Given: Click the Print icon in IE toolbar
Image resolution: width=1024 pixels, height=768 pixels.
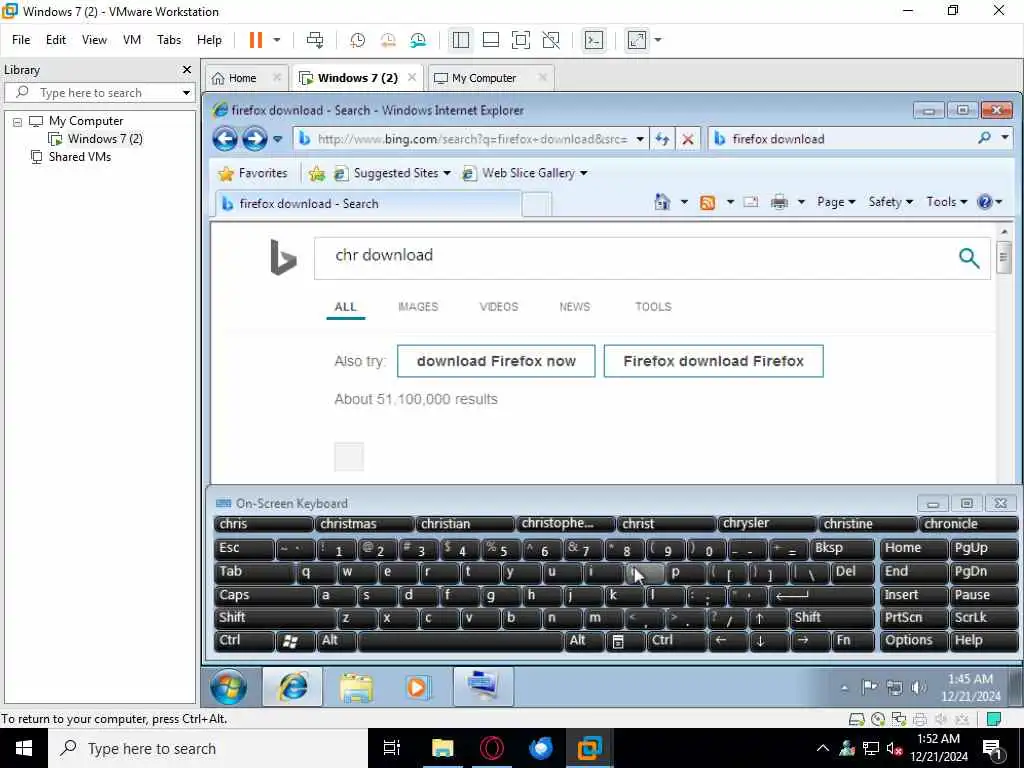Looking at the screenshot, I should coord(779,202).
